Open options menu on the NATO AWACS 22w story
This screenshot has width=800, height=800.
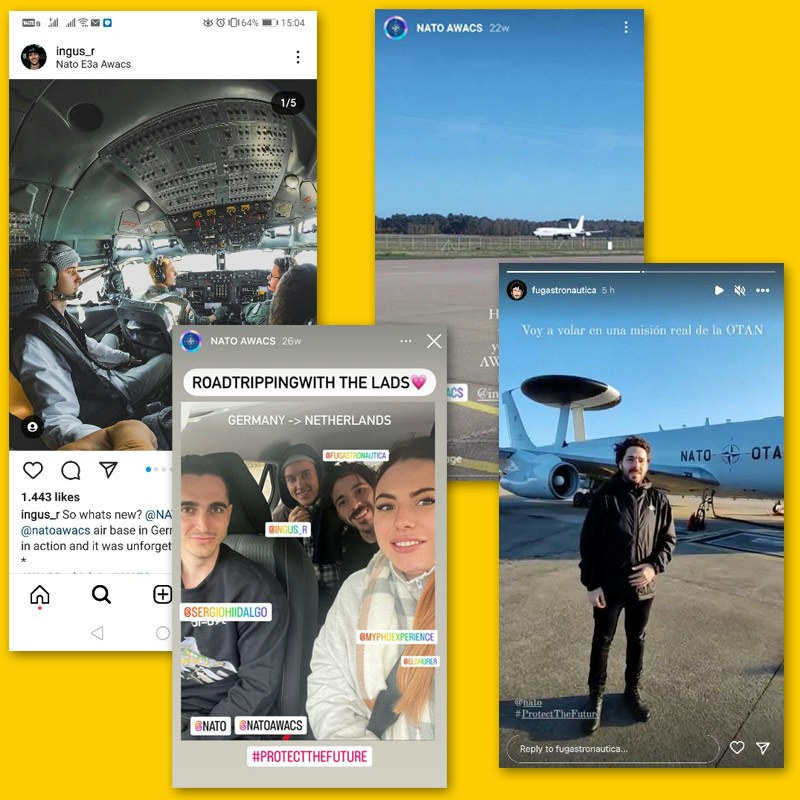626,28
